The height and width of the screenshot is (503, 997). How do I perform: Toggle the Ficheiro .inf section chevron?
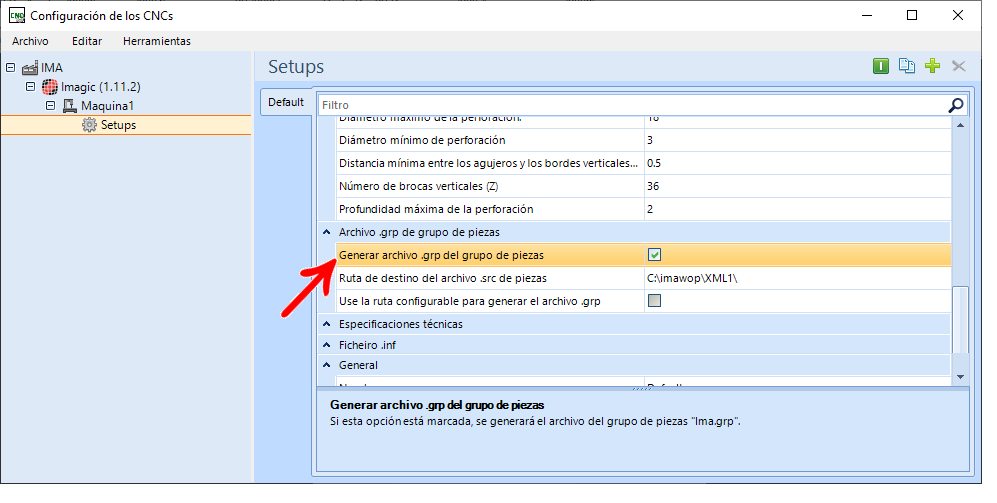tap(326, 345)
